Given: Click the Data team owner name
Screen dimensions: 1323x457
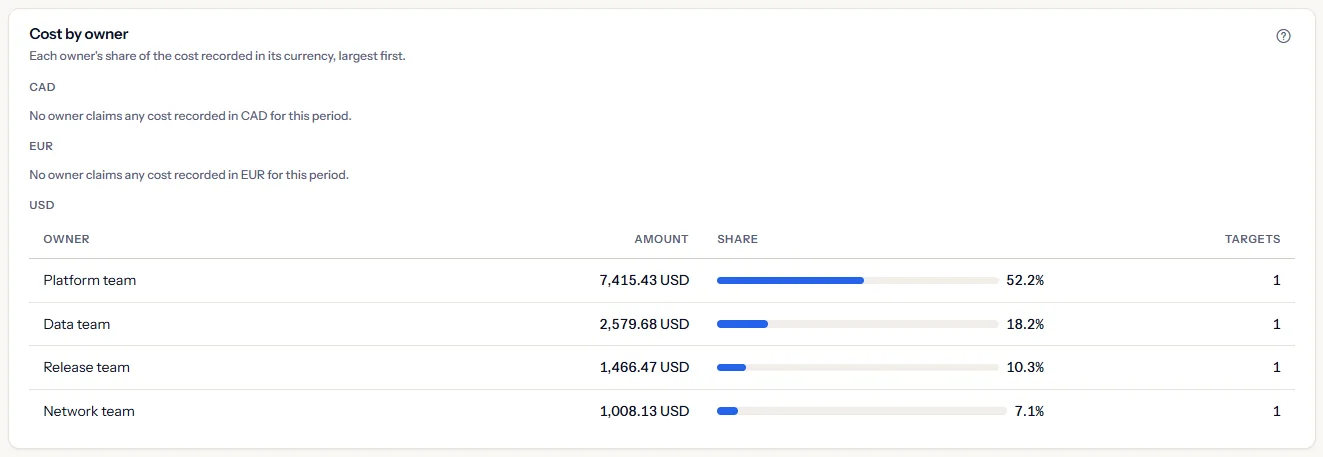Looking at the screenshot, I should point(77,325).
